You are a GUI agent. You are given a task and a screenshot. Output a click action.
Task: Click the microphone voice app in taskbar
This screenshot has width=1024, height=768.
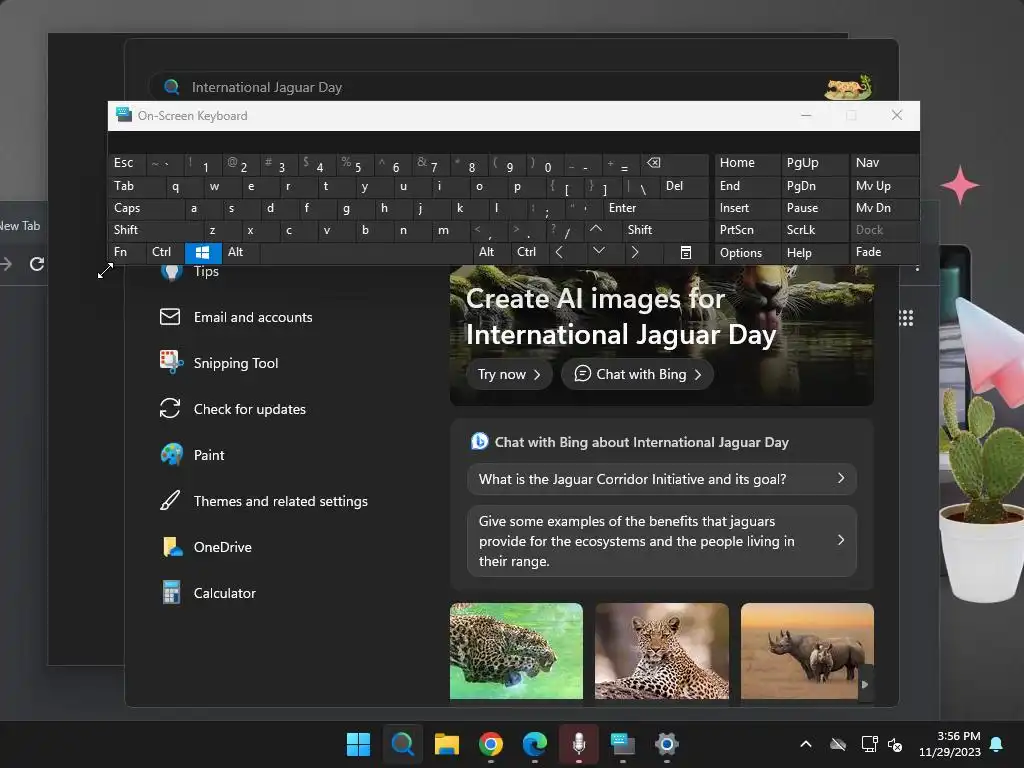coord(579,744)
